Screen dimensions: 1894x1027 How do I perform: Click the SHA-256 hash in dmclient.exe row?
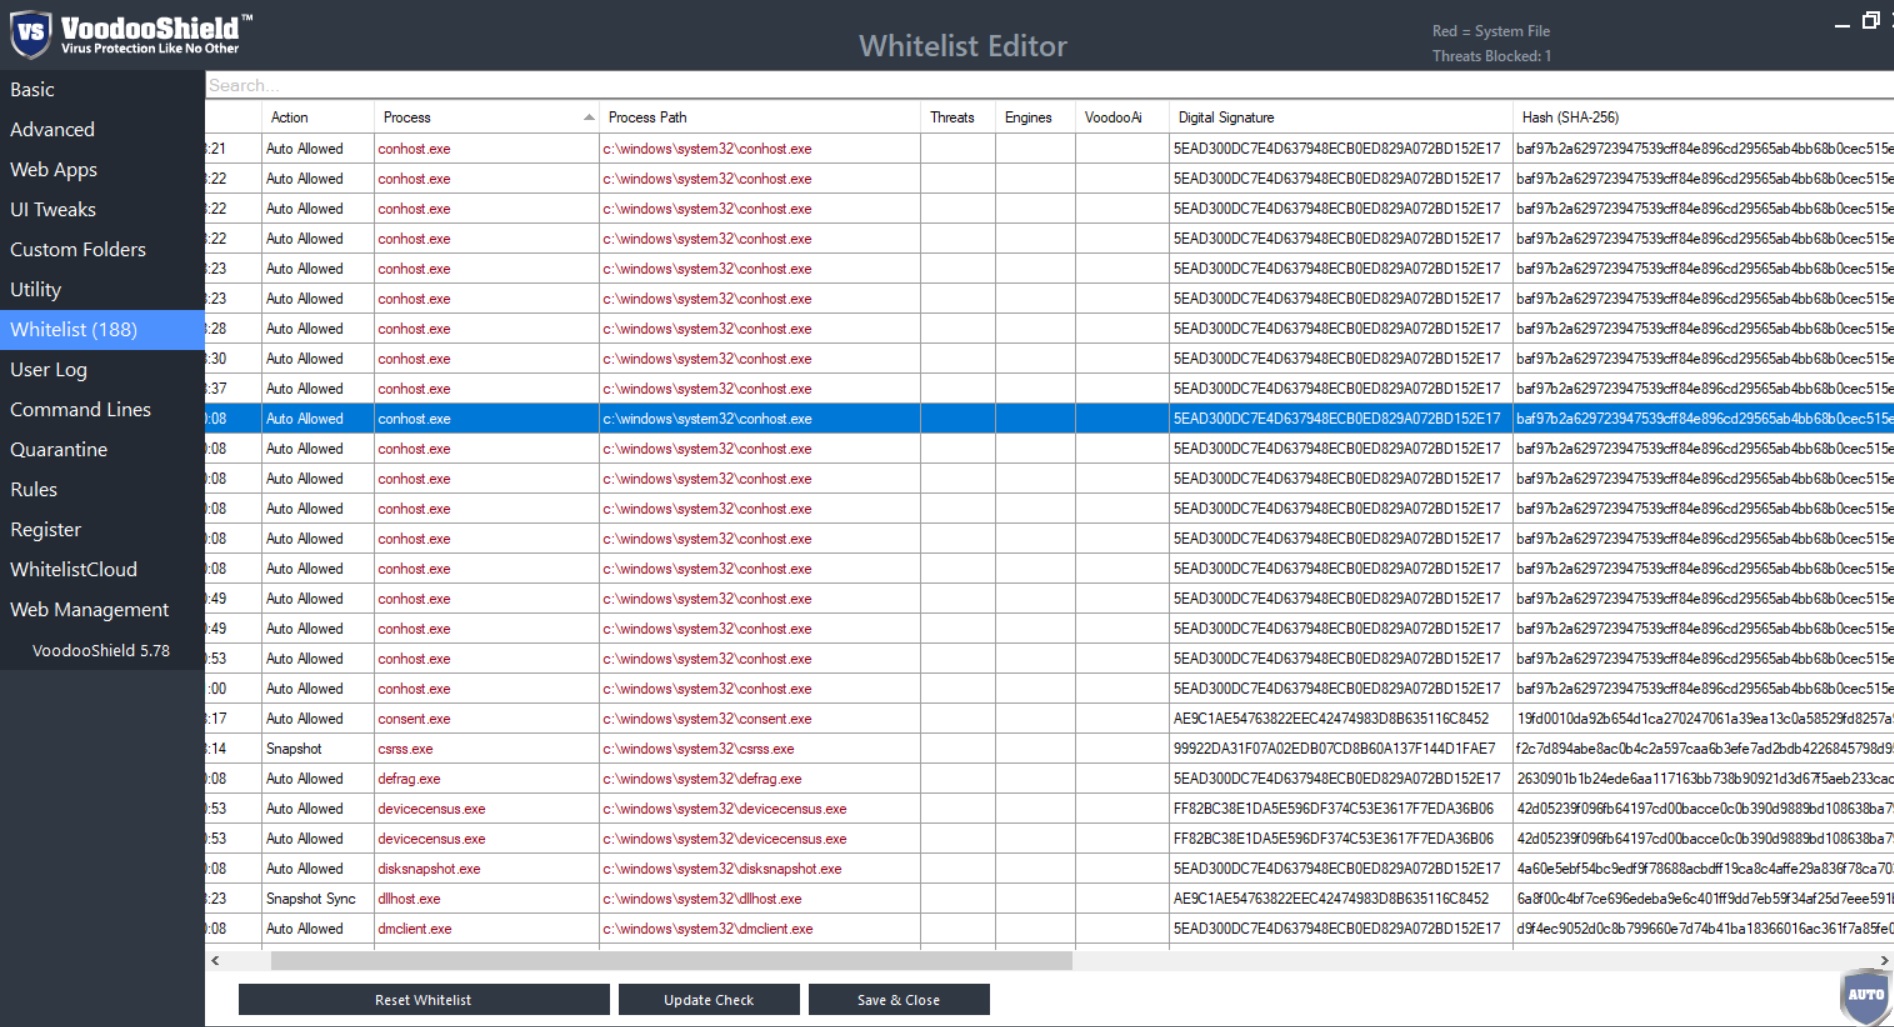coord(1703,929)
